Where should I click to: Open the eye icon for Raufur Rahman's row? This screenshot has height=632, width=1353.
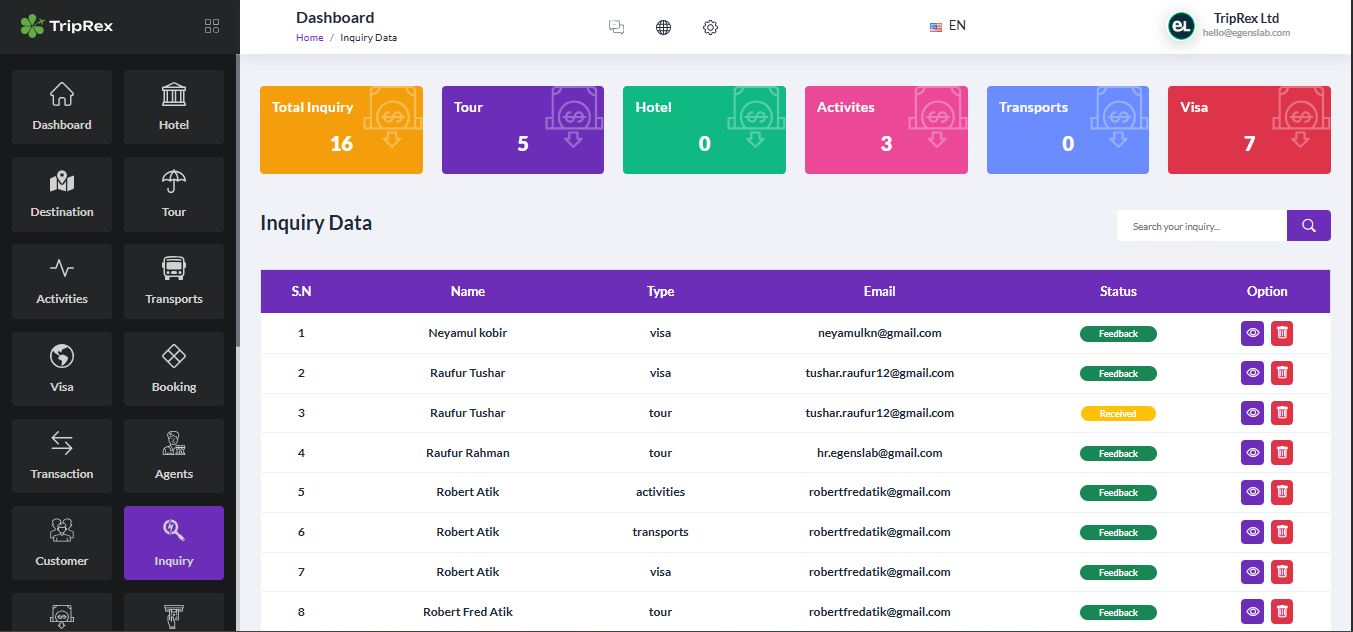click(x=1252, y=452)
